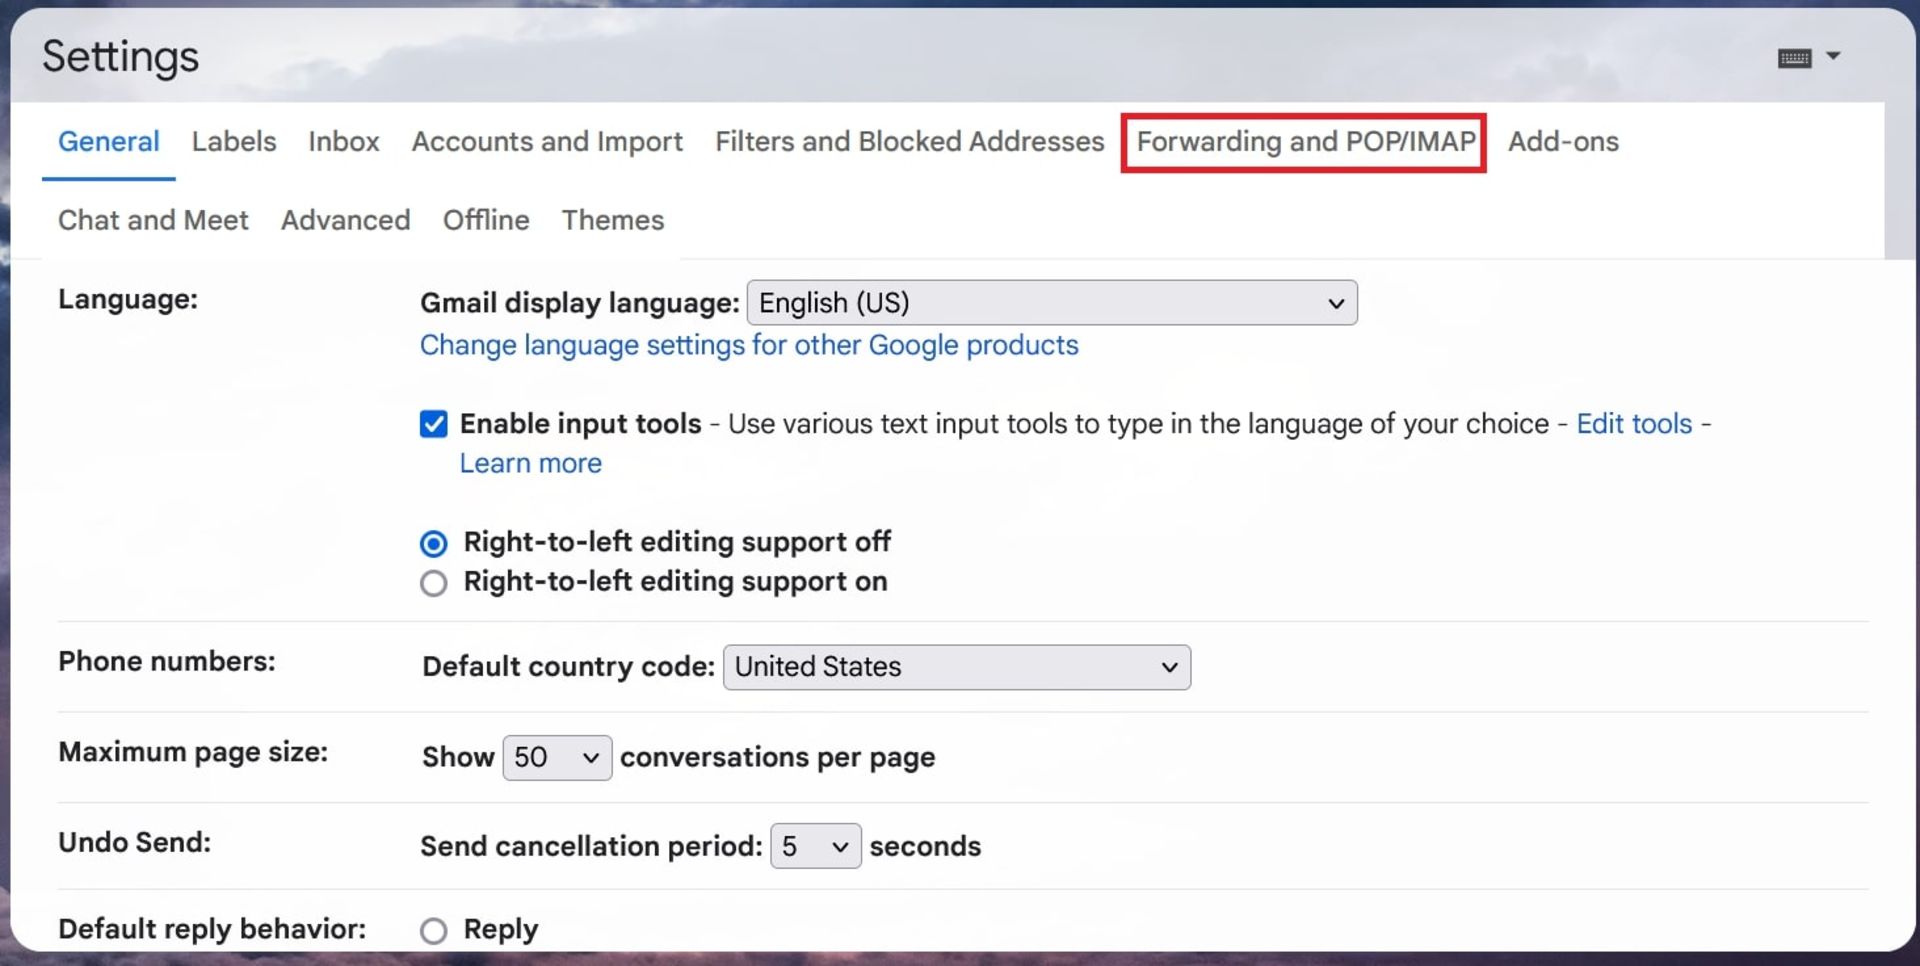Choose Reply as default reply behavior
This screenshot has width=1920, height=966.
click(433, 931)
